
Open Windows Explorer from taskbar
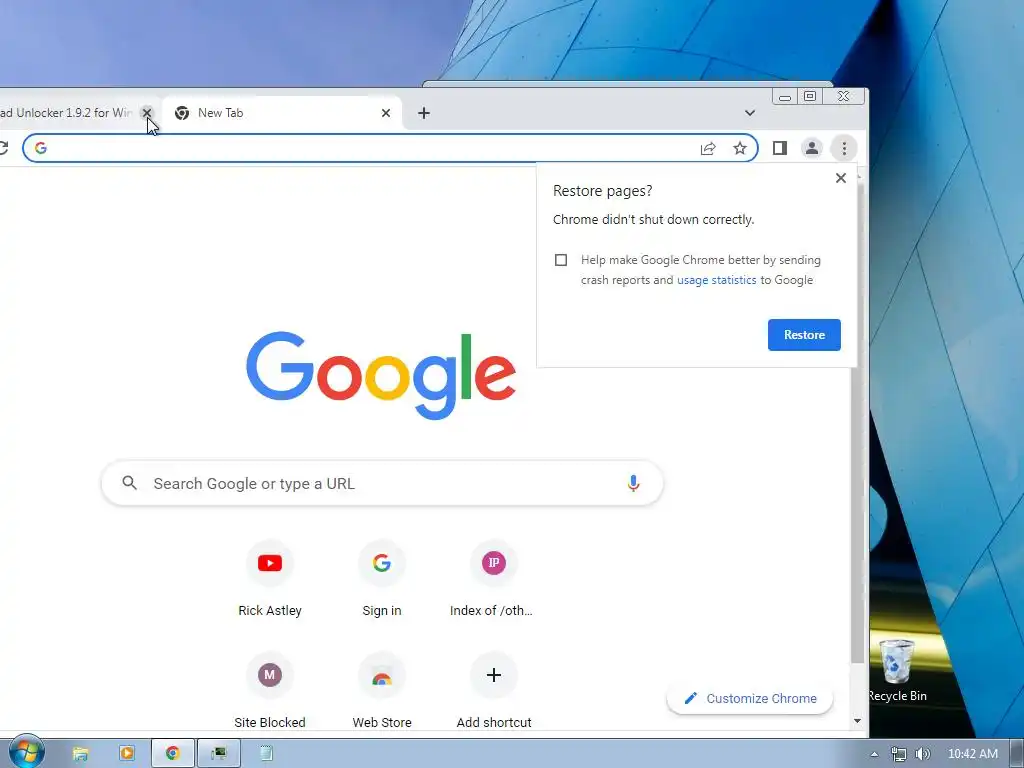coord(80,754)
